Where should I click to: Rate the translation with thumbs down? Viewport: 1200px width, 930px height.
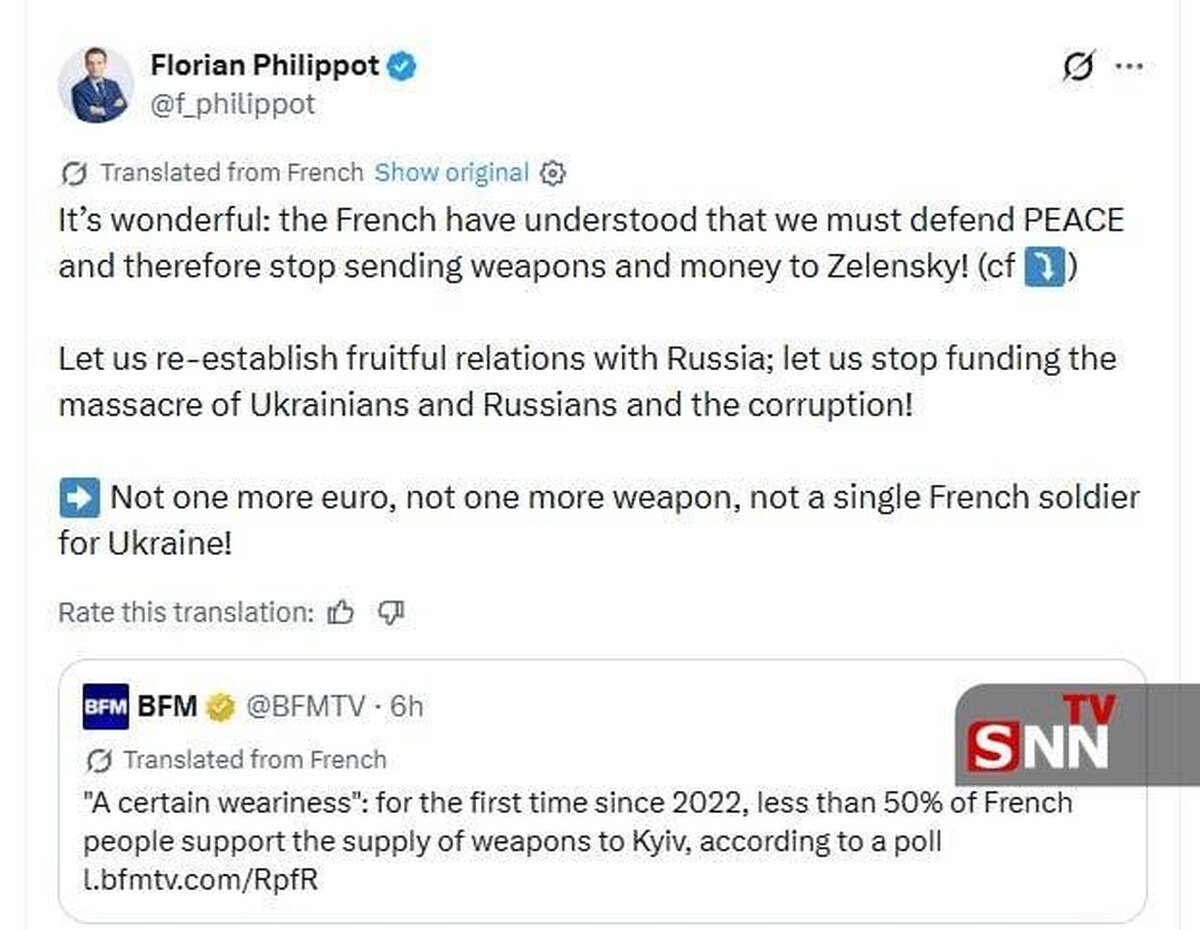pos(391,612)
